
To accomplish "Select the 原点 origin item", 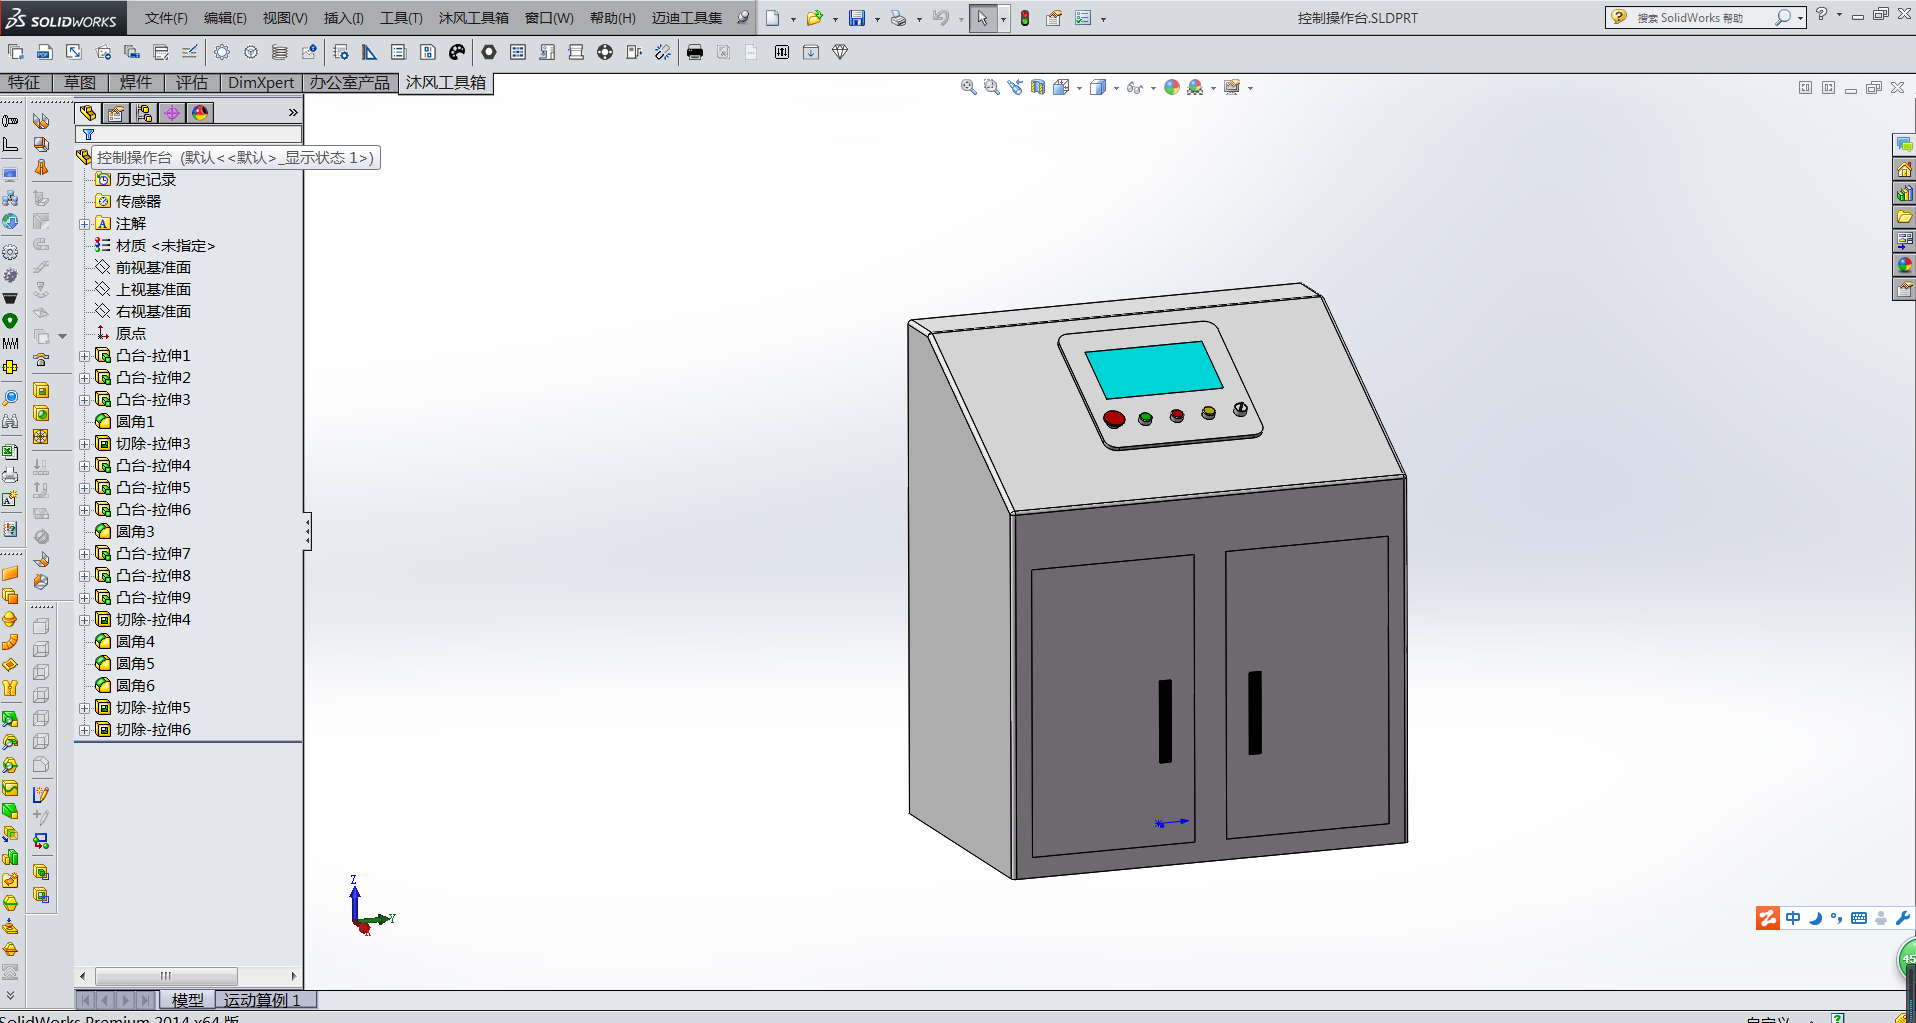I will 131,334.
